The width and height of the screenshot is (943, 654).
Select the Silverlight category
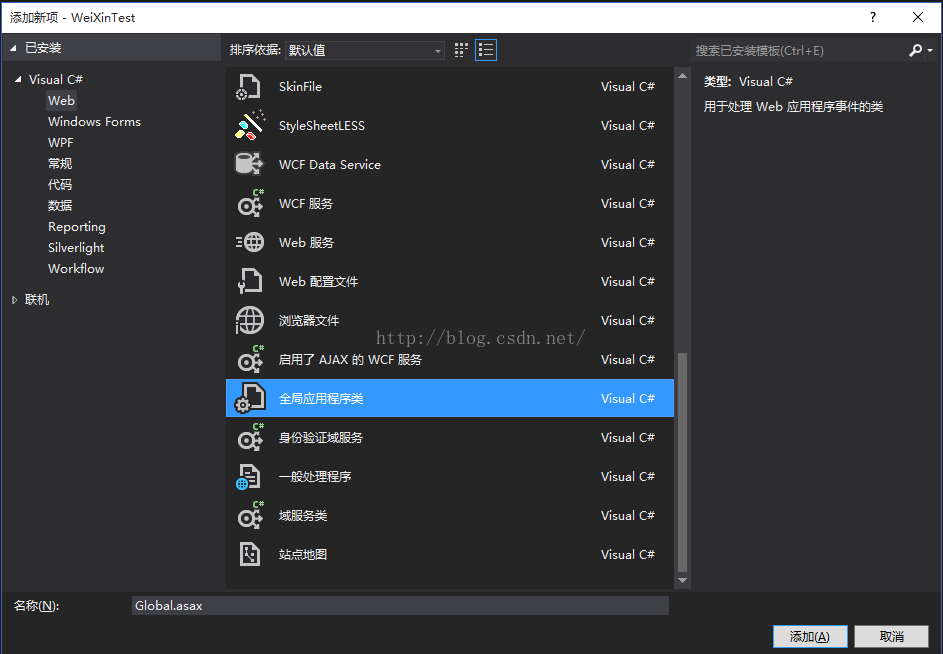(x=76, y=248)
